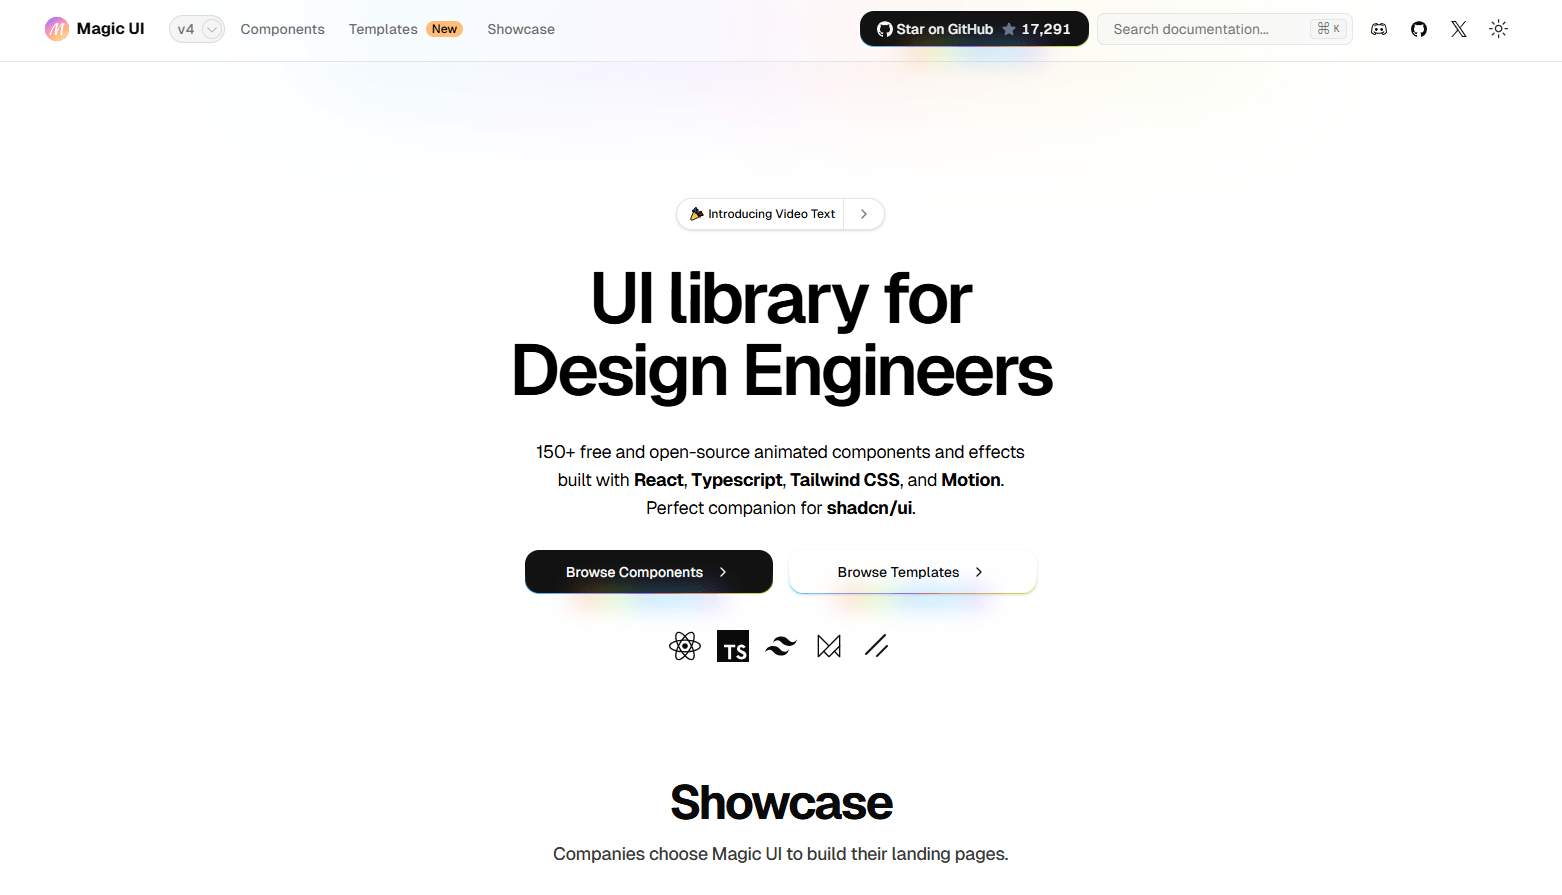Image resolution: width=1562 pixels, height=895 pixels.
Task: Click the Showcase section heading
Action: pos(781,802)
